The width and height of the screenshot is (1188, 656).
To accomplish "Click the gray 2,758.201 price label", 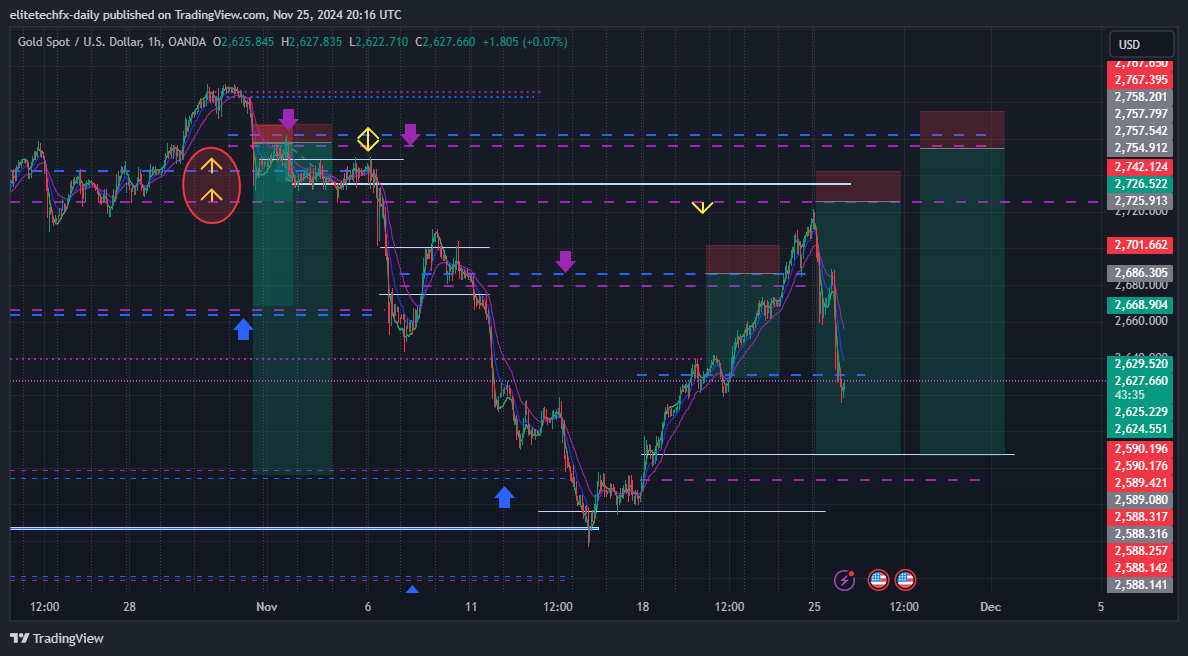I will coord(1140,97).
